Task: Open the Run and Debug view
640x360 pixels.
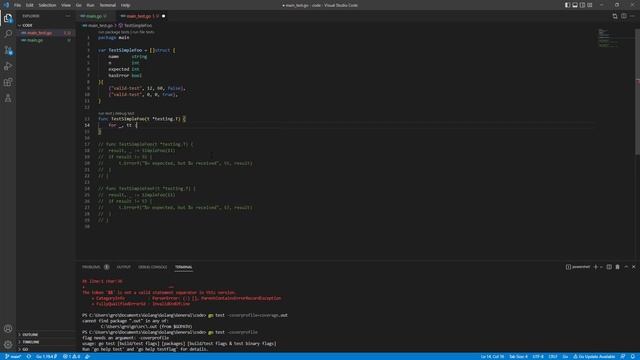Action: point(8,66)
